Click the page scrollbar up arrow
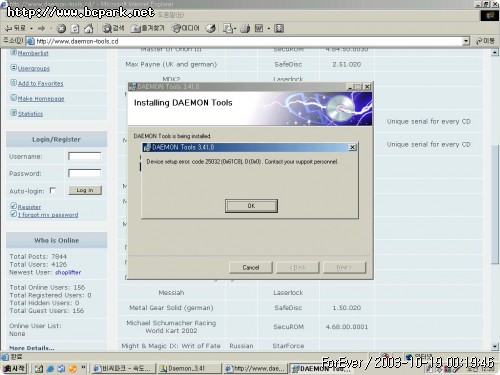This screenshot has height=375, width=500. click(x=495, y=52)
